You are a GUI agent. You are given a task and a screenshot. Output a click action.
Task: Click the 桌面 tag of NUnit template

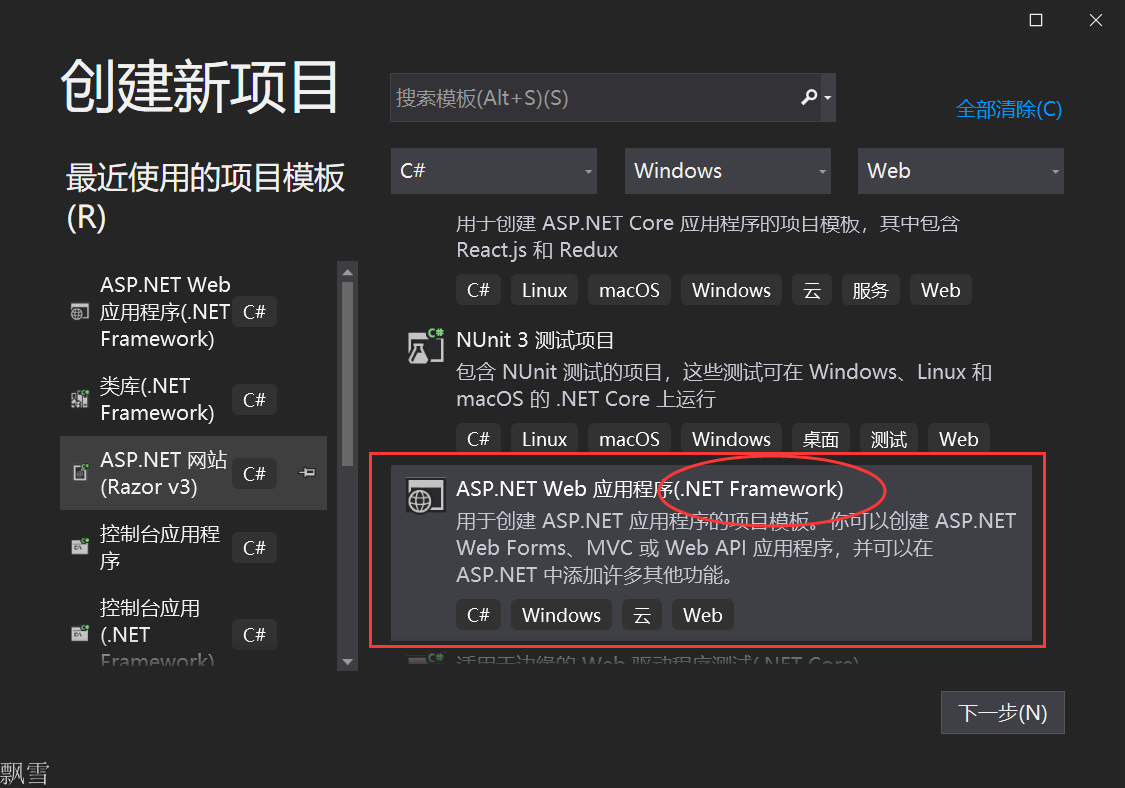[x=821, y=438]
